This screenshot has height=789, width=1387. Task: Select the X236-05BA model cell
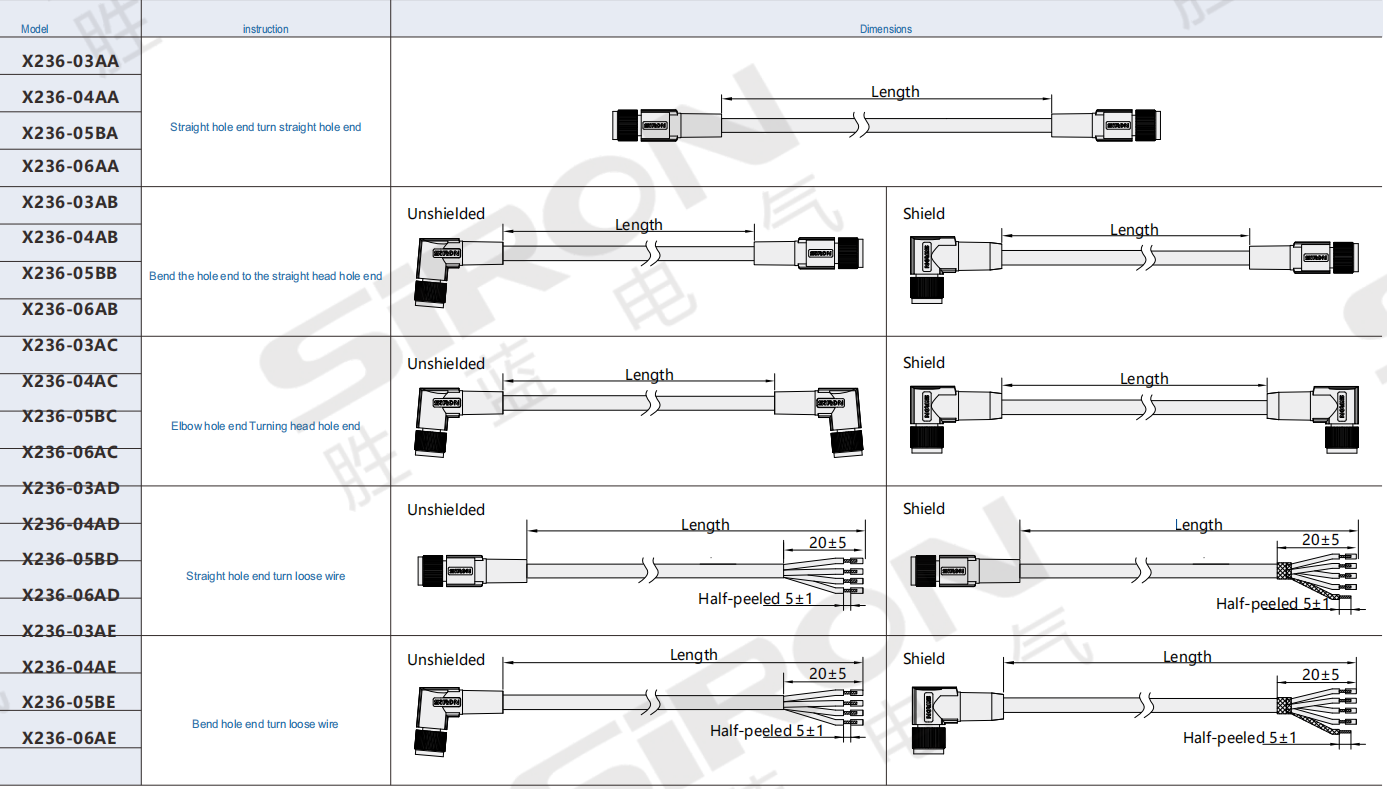[x=70, y=133]
